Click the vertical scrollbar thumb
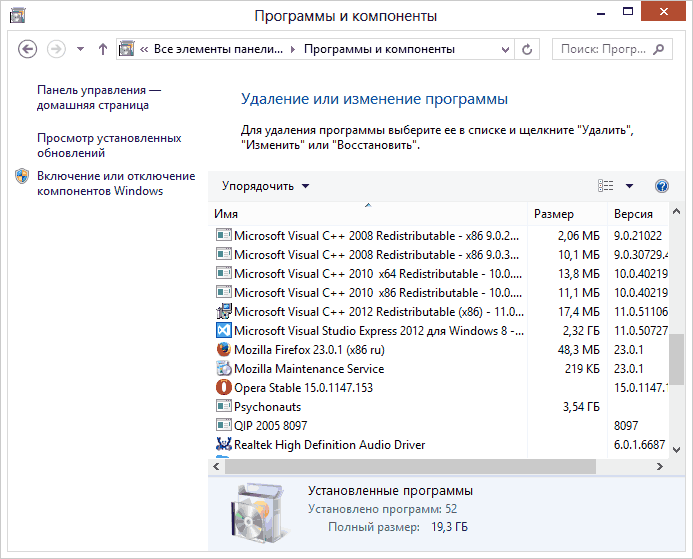693x559 pixels. pyautogui.click(x=676, y=359)
